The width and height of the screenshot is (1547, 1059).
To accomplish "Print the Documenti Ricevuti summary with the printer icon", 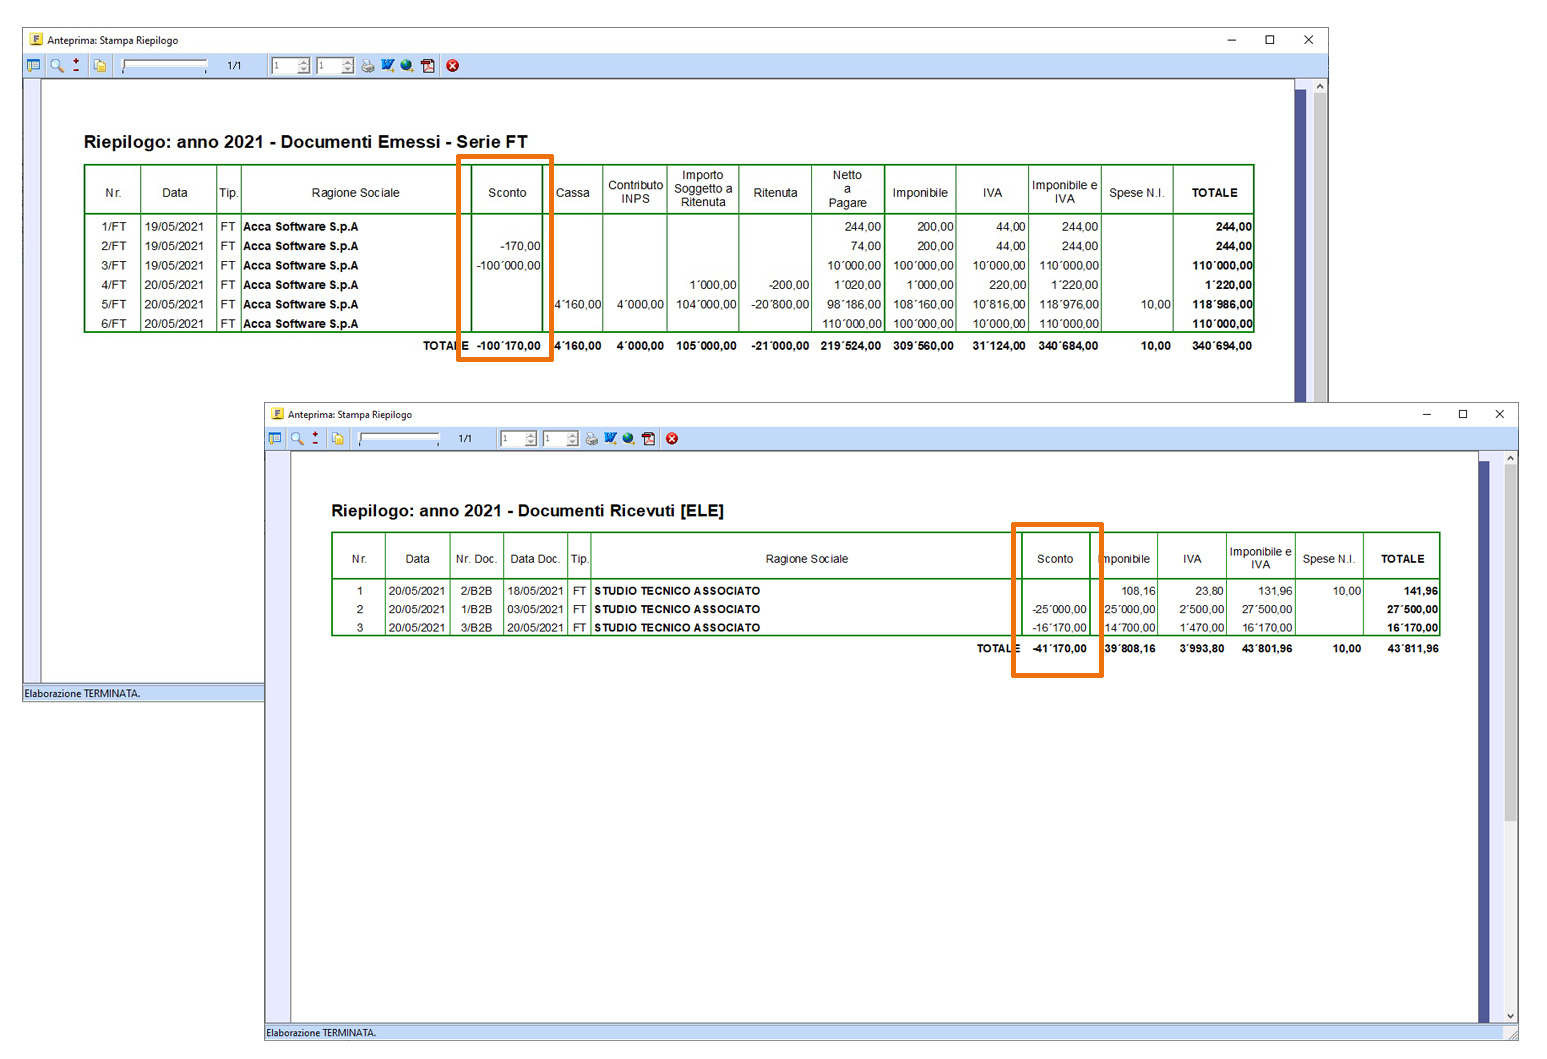I will (592, 439).
